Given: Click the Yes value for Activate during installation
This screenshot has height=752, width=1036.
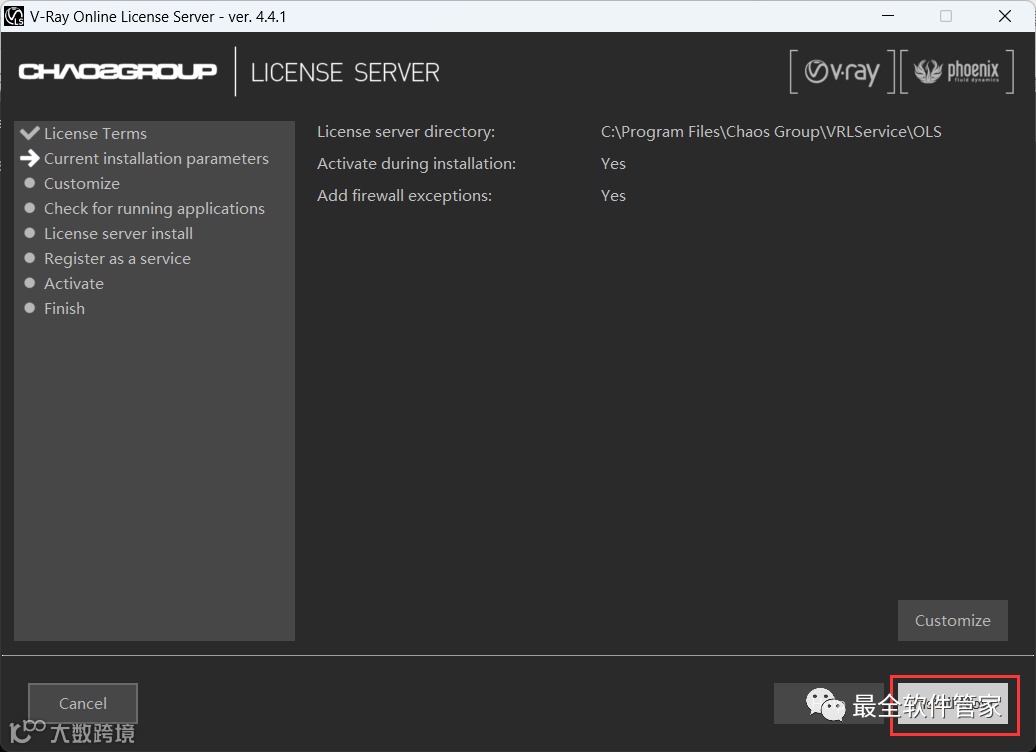Looking at the screenshot, I should point(613,163).
